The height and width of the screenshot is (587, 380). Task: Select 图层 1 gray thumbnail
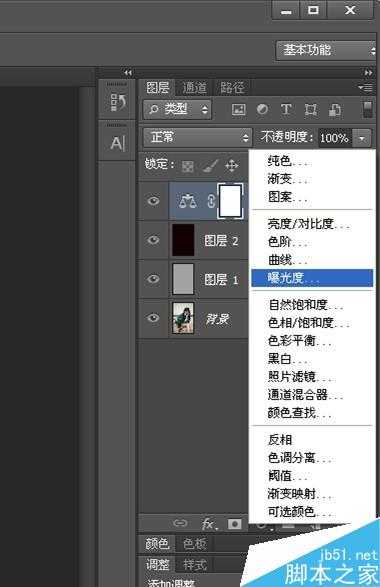pyautogui.click(x=183, y=279)
